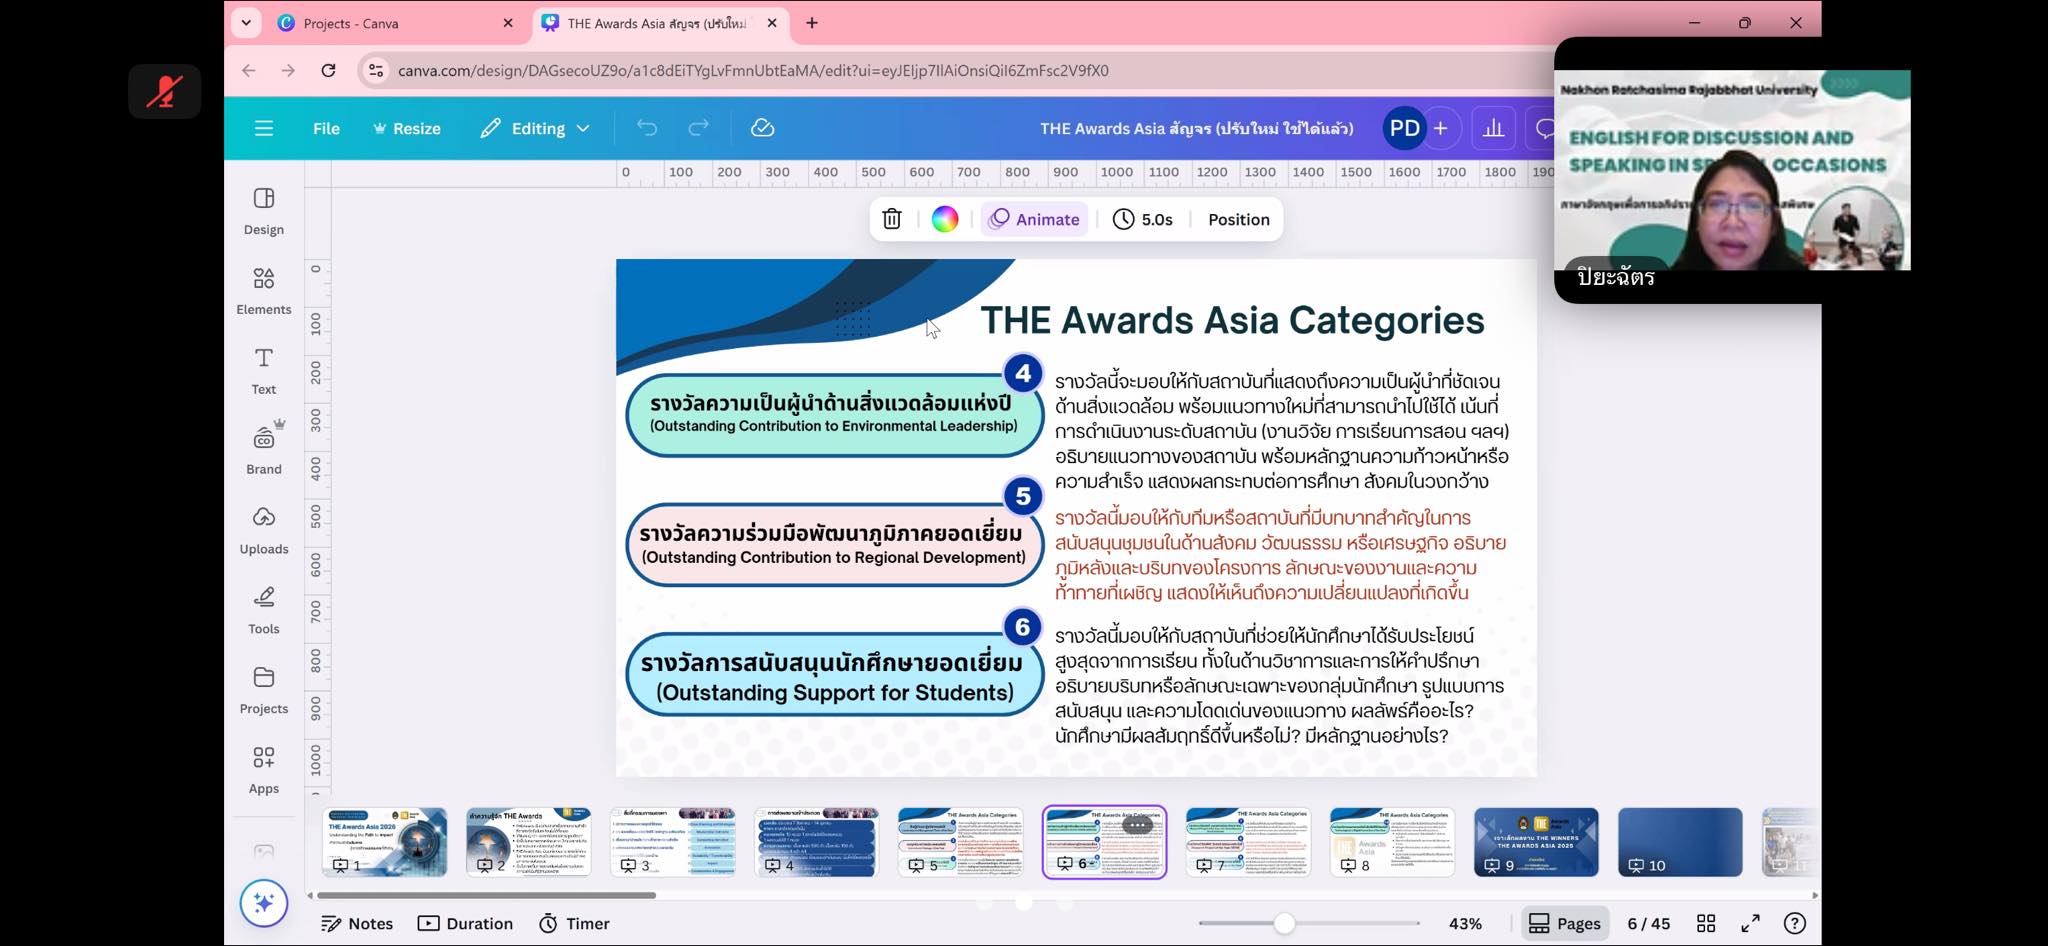Open the Brand kit panel
Image resolution: width=2048 pixels, height=946 pixels.
coord(263,448)
